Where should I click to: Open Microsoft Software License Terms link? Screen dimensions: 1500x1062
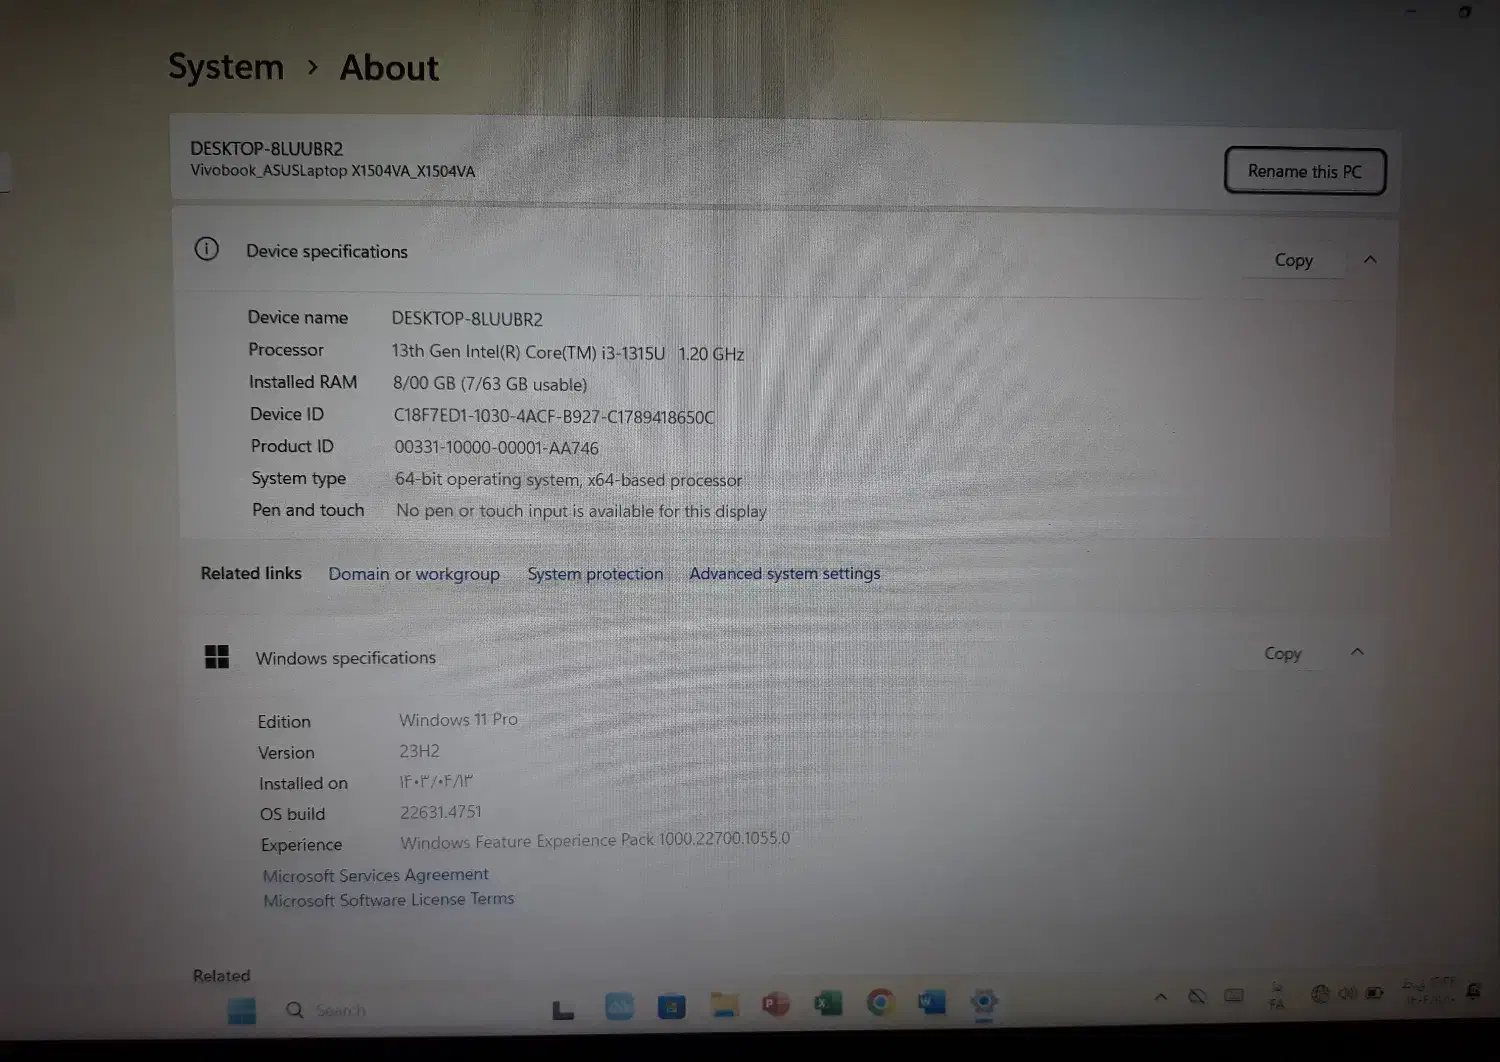pyautogui.click(x=389, y=900)
